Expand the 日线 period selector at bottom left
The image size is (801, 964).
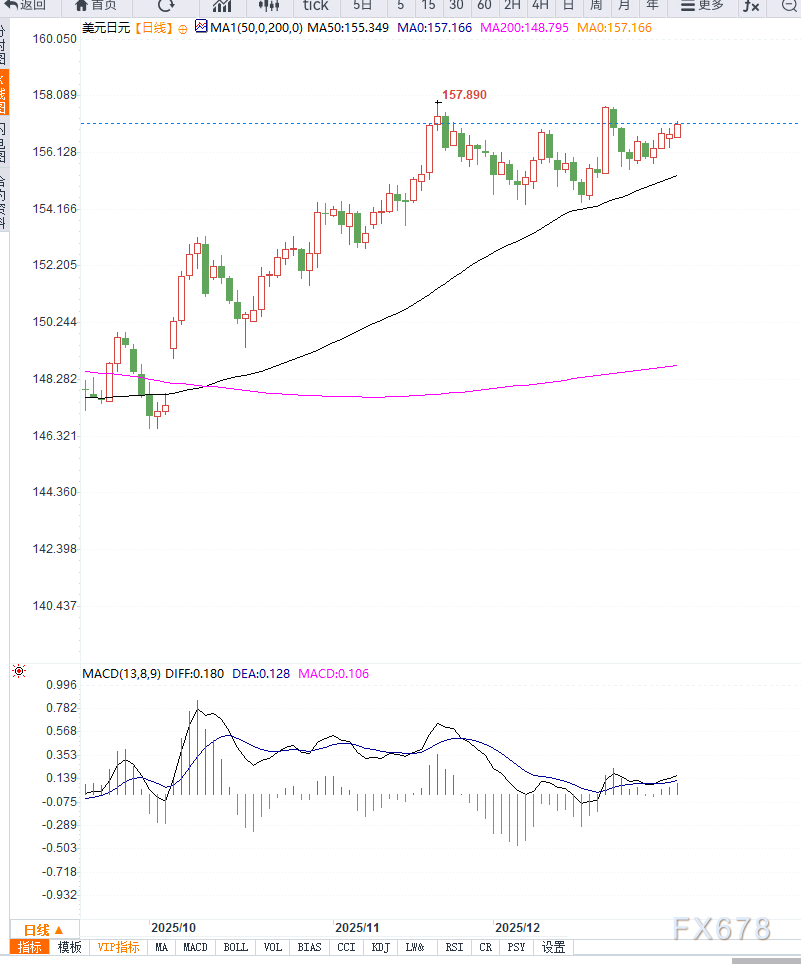click(x=44, y=929)
